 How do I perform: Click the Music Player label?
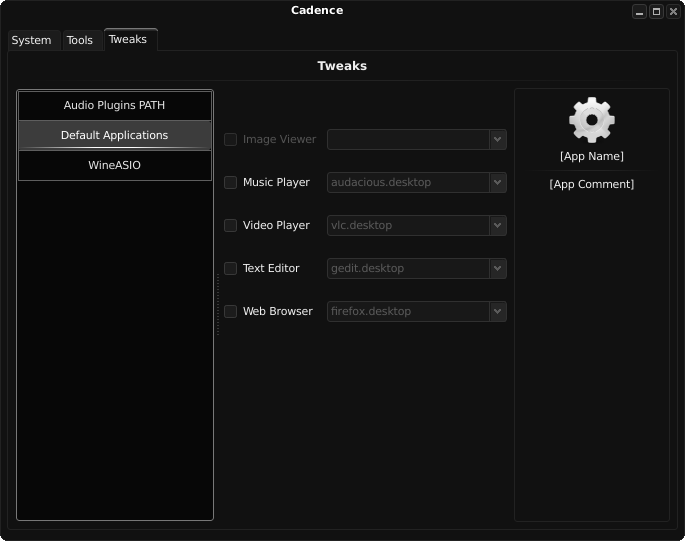pos(276,182)
